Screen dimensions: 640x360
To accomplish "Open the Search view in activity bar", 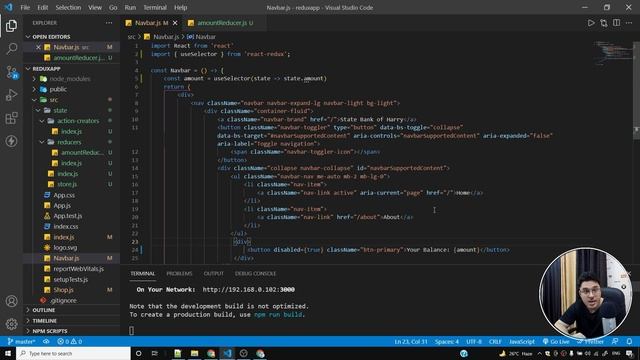I will [11, 49].
